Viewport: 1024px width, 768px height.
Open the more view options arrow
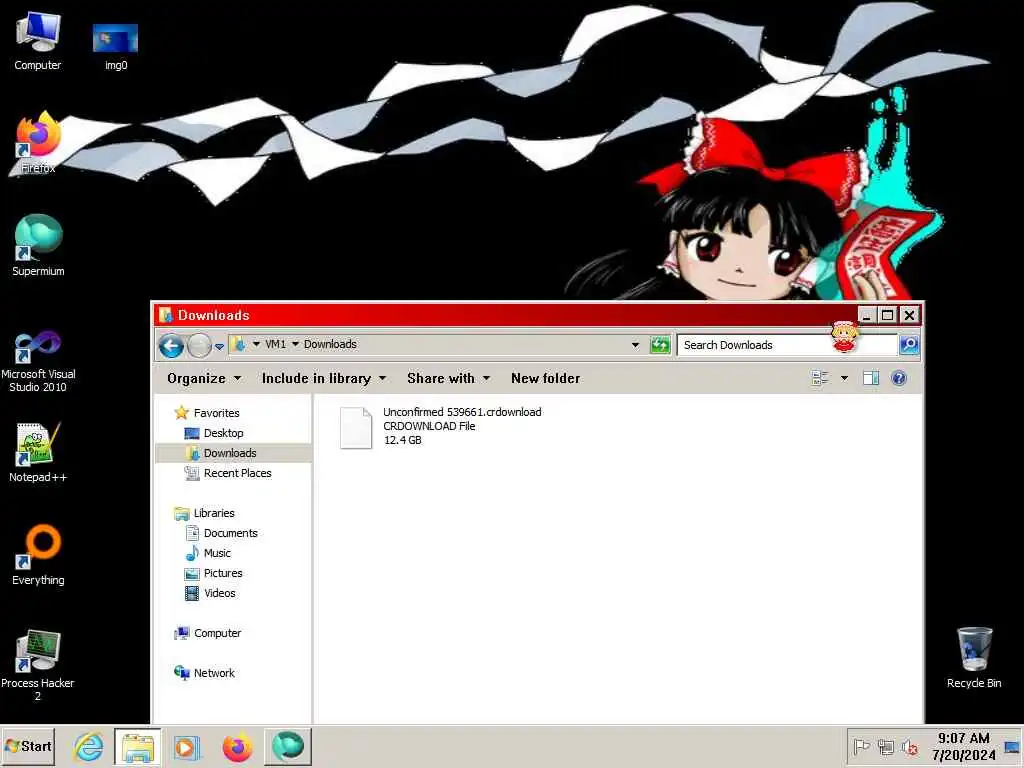[844, 378]
